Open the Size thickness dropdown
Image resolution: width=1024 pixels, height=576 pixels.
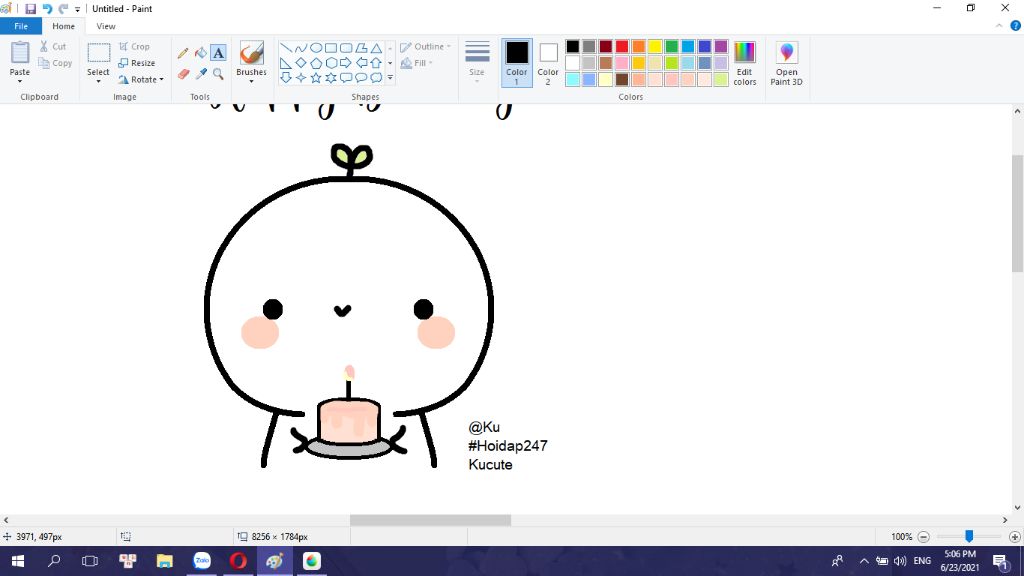coord(477,63)
